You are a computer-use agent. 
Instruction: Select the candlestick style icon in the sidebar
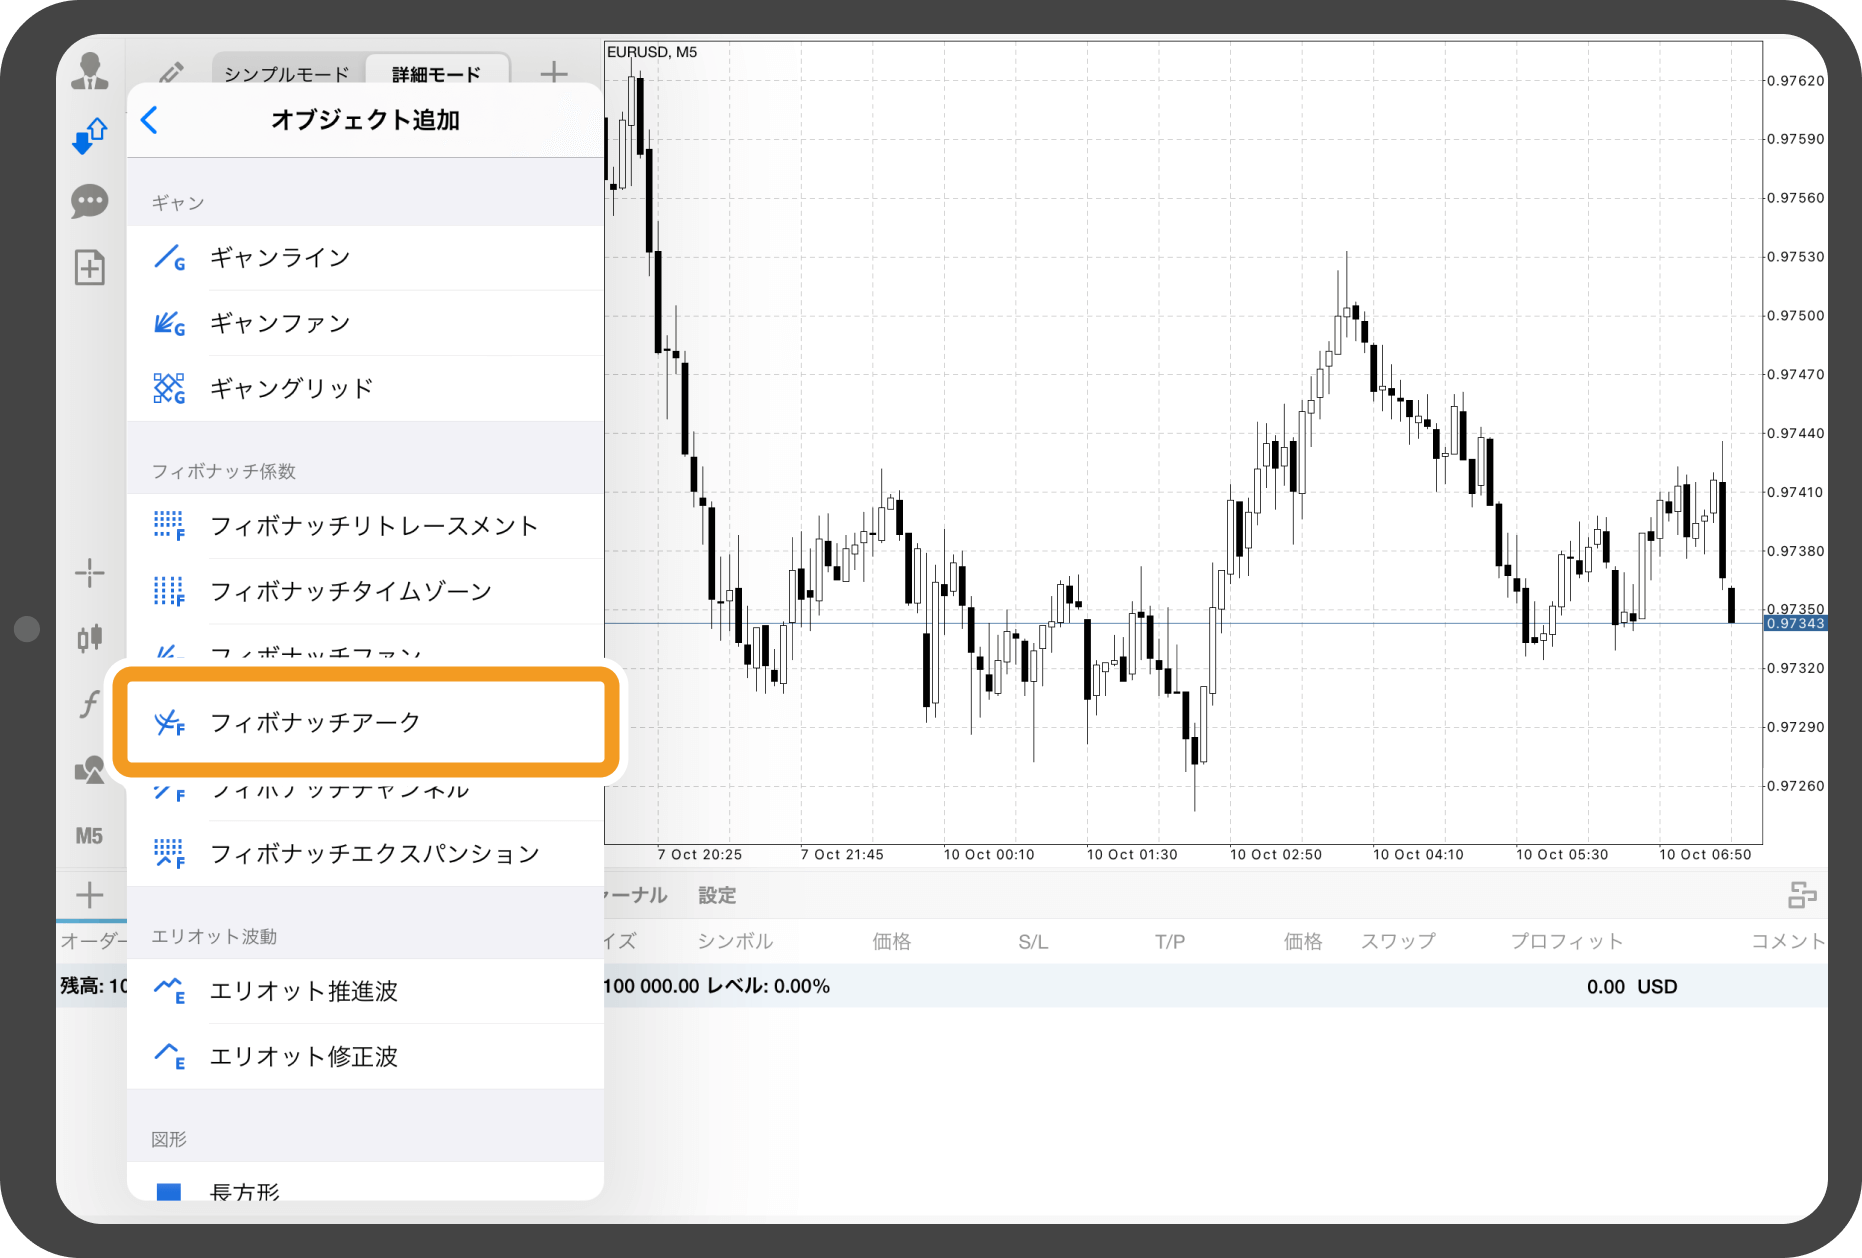[x=90, y=637]
